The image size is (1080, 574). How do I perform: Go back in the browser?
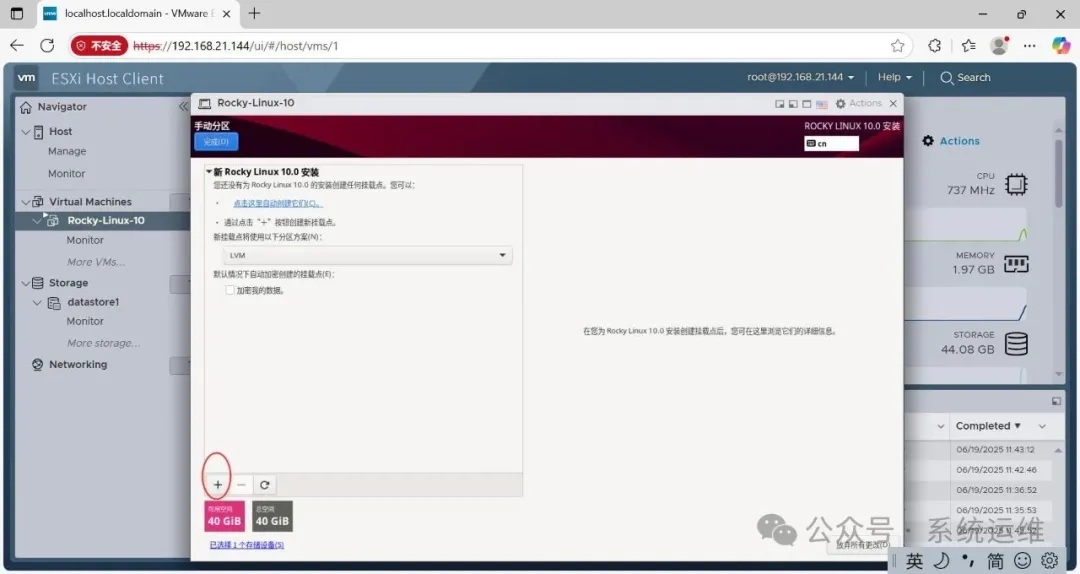point(17,45)
